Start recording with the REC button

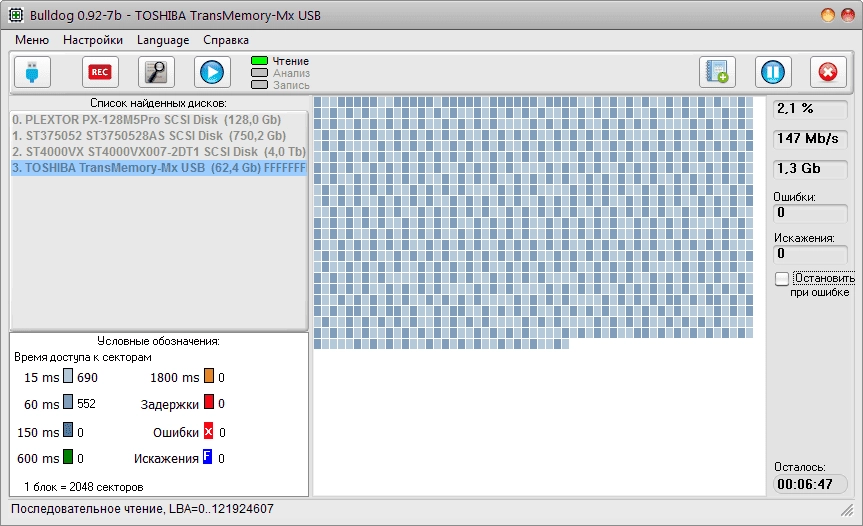pos(100,72)
